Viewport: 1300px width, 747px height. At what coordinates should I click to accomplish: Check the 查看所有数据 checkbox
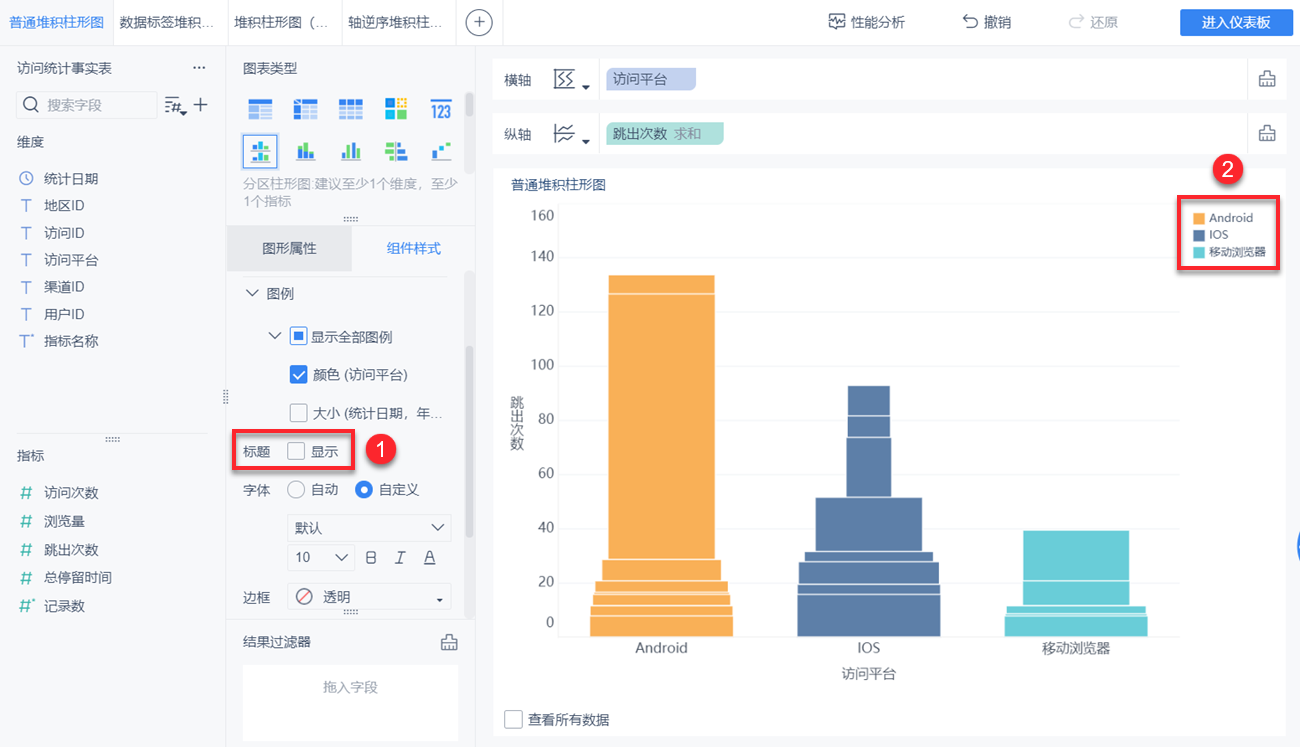[x=514, y=720]
